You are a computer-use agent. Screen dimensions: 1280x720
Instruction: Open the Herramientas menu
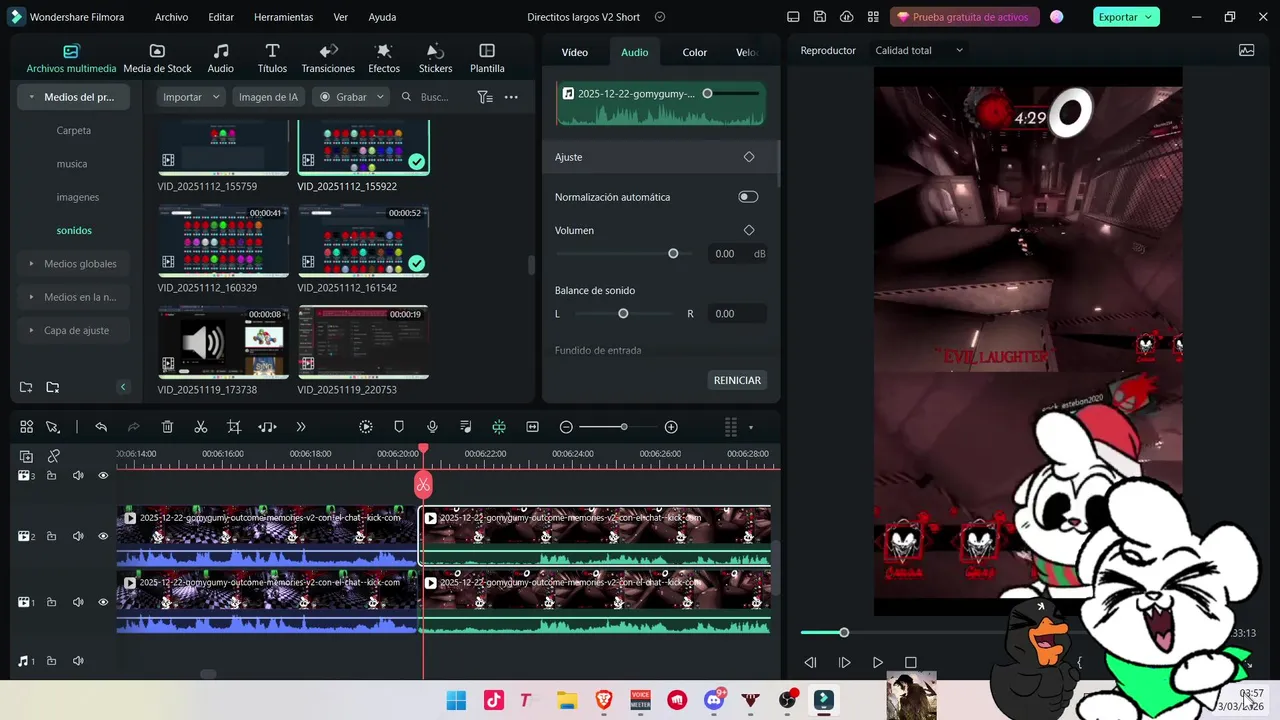click(283, 17)
